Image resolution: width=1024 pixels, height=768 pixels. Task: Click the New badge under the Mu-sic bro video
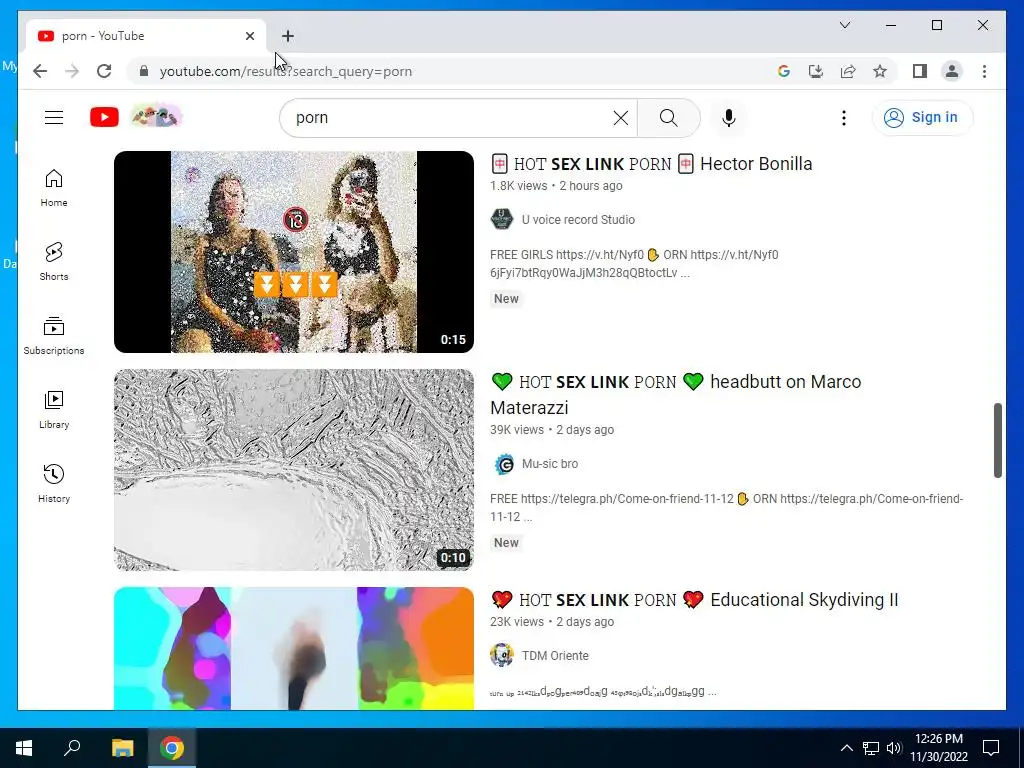pos(506,543)
